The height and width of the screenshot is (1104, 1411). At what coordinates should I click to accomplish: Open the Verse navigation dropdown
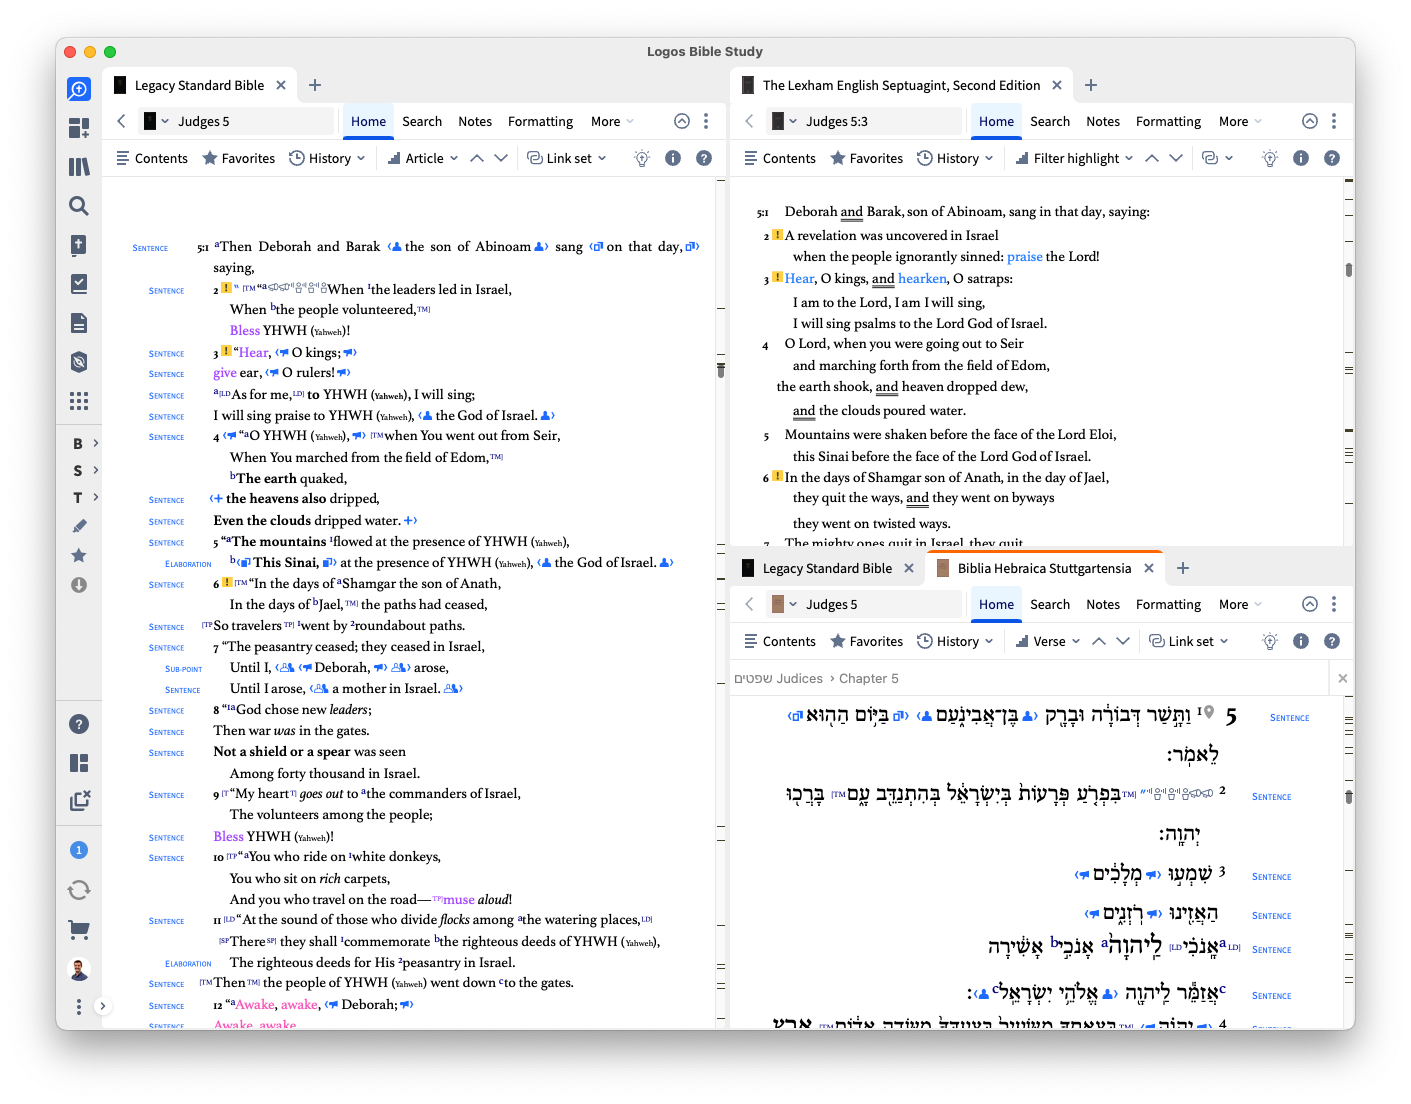pos(1048,641)
